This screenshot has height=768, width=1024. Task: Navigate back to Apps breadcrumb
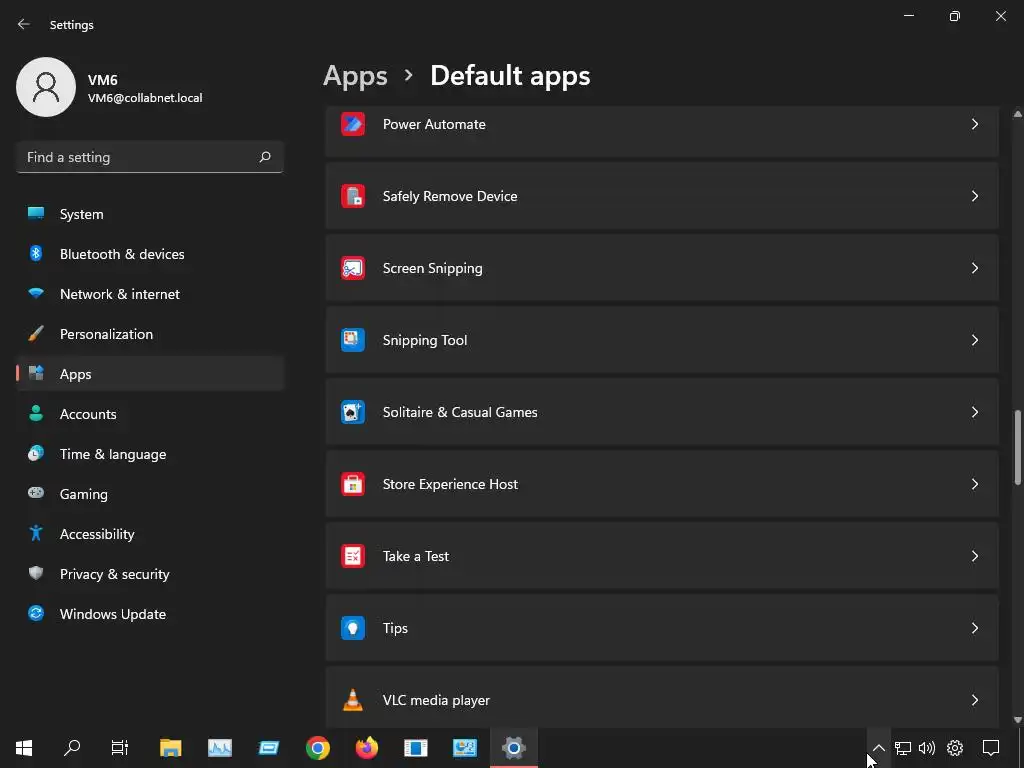click(355, 76)
